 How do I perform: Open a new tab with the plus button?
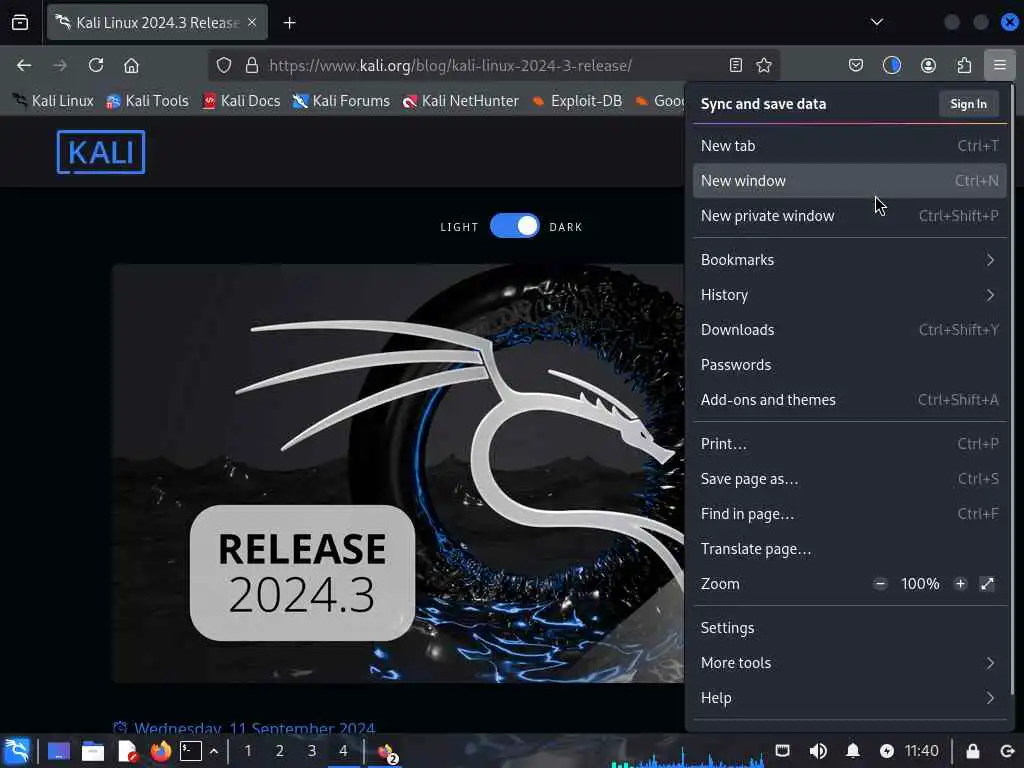(x=289, y=23)
